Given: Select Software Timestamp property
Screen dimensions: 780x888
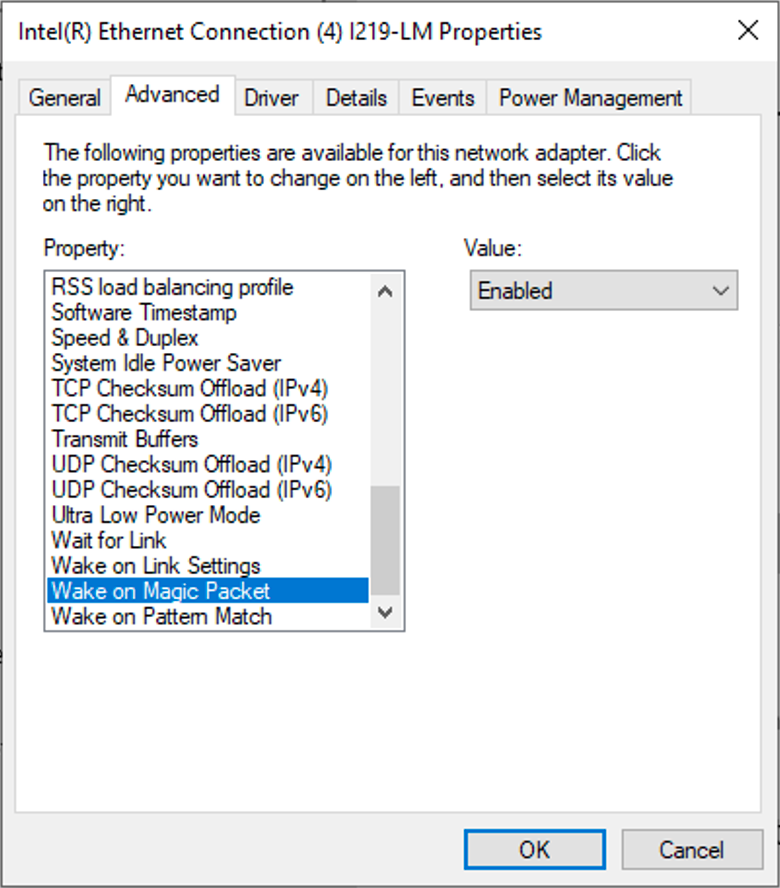Looking at the screenshot, I should 208,313.
